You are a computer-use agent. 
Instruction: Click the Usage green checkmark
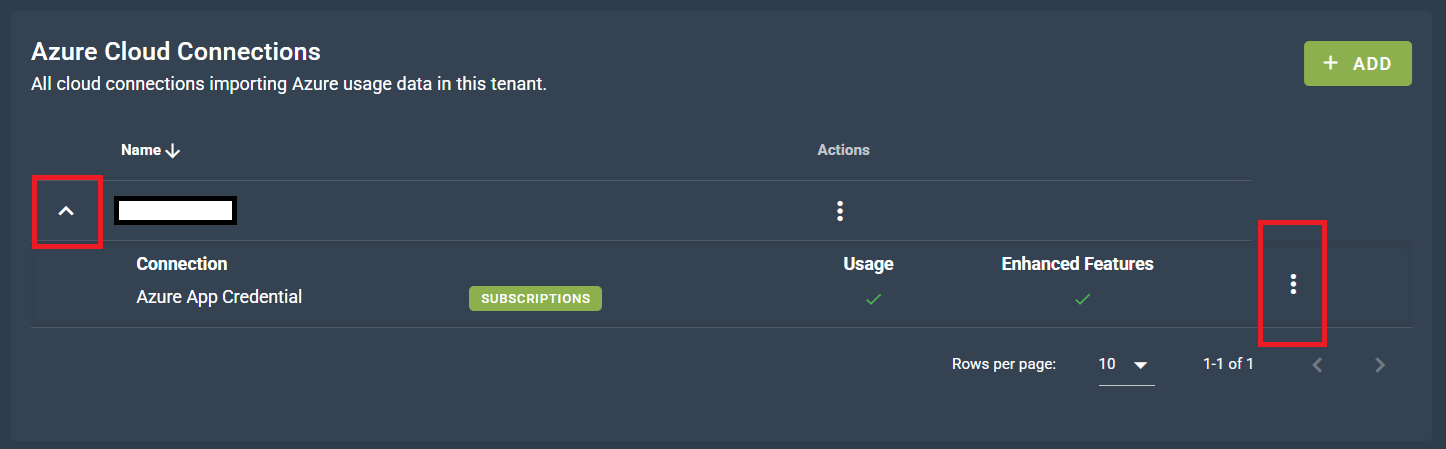pos(874,298)
